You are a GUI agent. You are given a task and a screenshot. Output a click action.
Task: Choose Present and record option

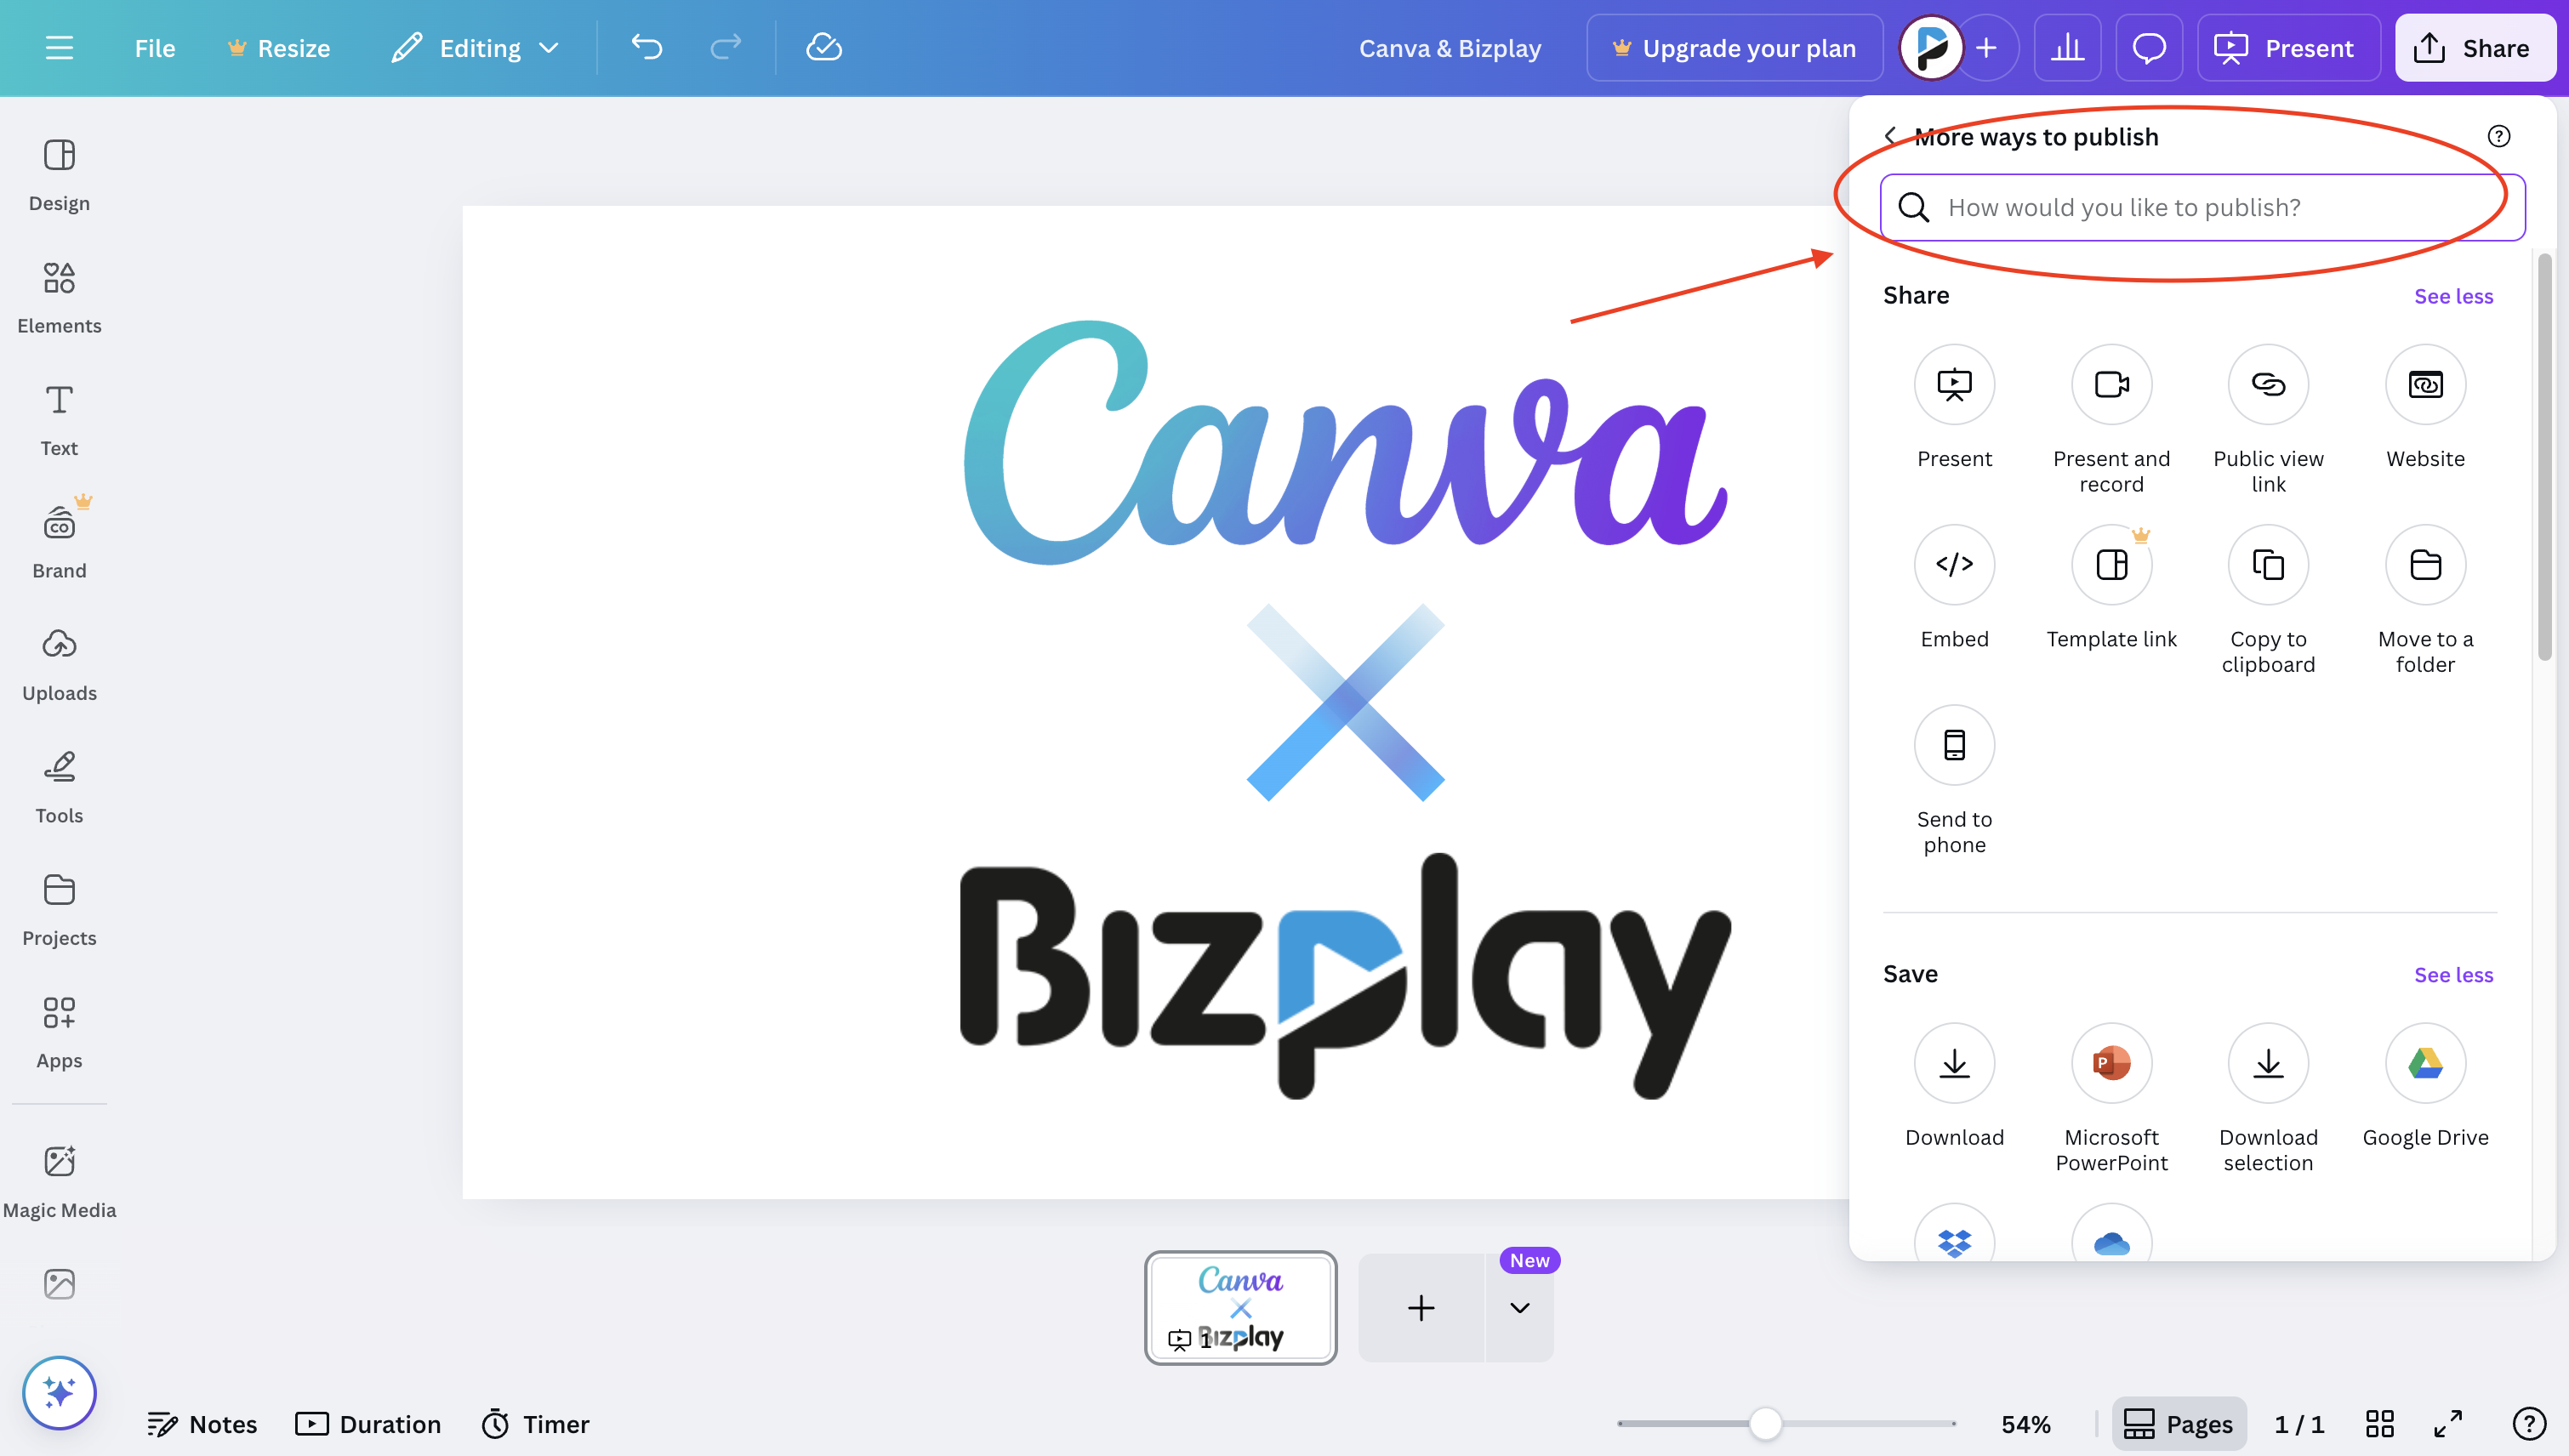coord(2111,420)
